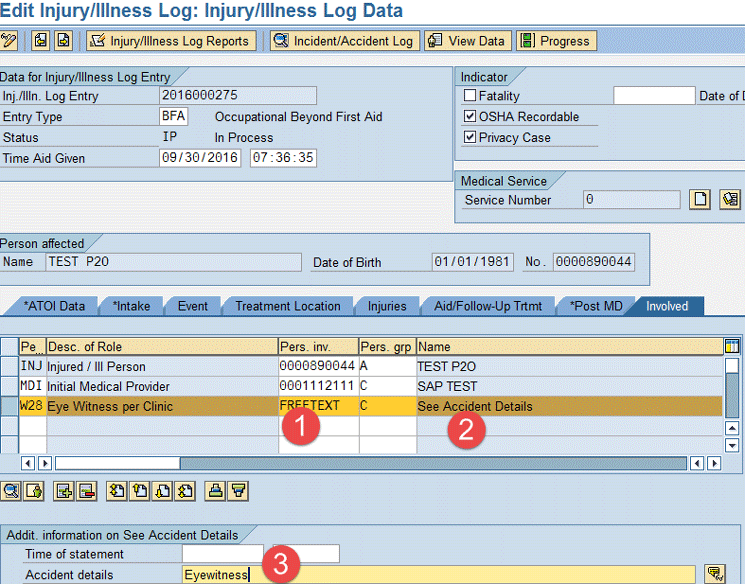The width and height of the screenshot is (745, 584).
Task: Click the Entry Type field BFA
Action: coord(173,117)
